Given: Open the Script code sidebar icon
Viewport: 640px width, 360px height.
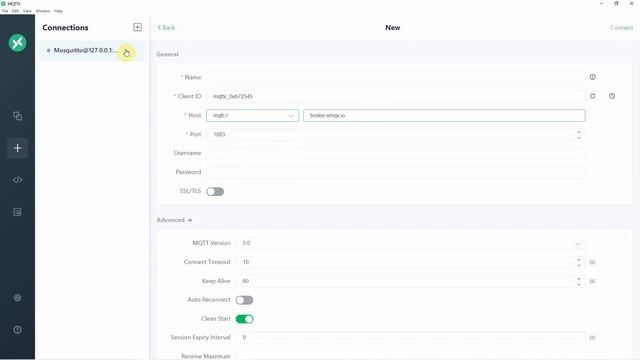Looking at the screenshot, I should tap(18, 180).
